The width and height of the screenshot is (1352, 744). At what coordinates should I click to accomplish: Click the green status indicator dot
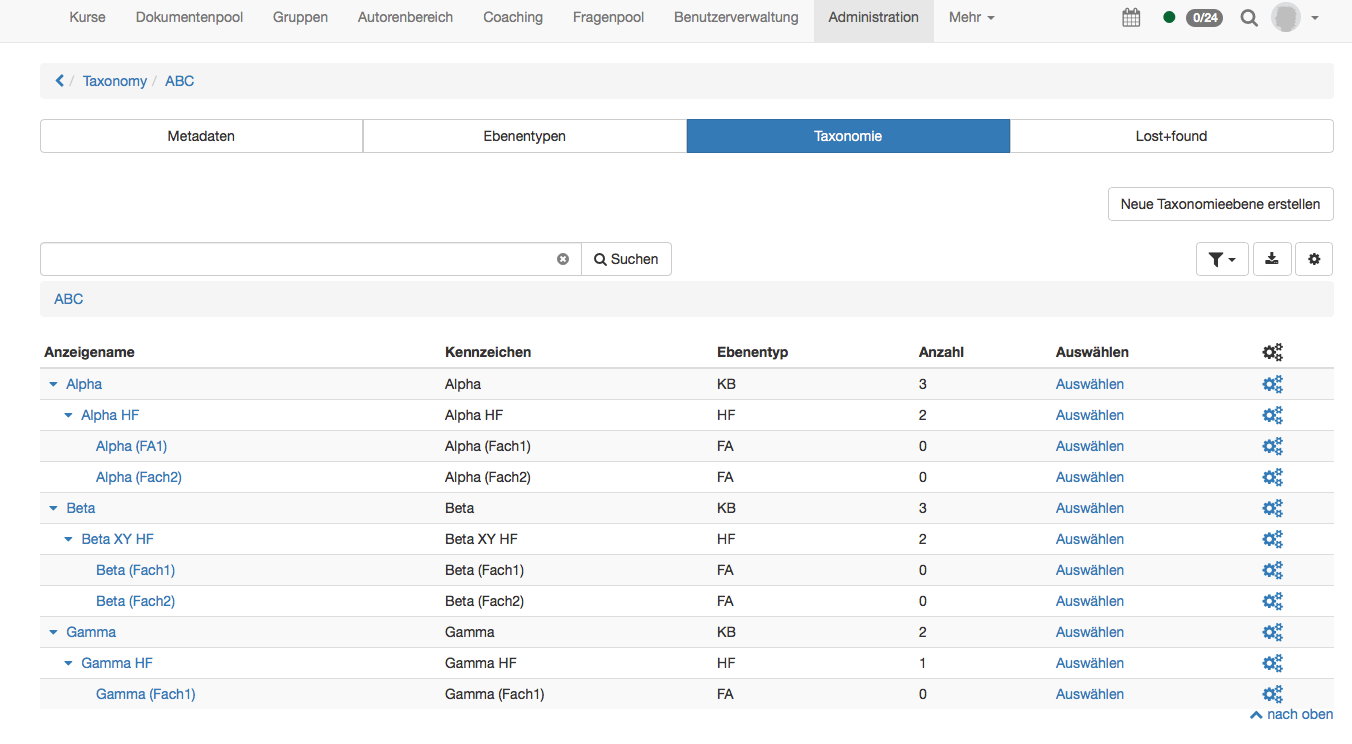(x=1168, y=17)
